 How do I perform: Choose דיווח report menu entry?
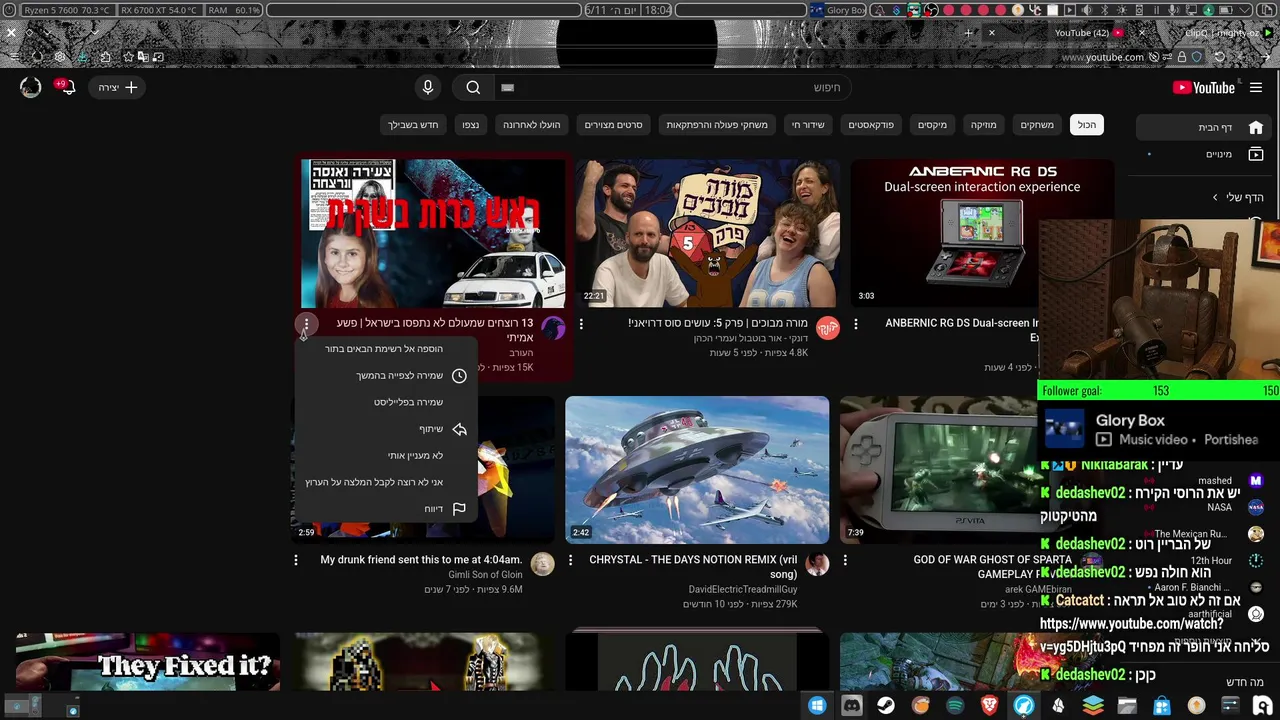coord(384,509)
